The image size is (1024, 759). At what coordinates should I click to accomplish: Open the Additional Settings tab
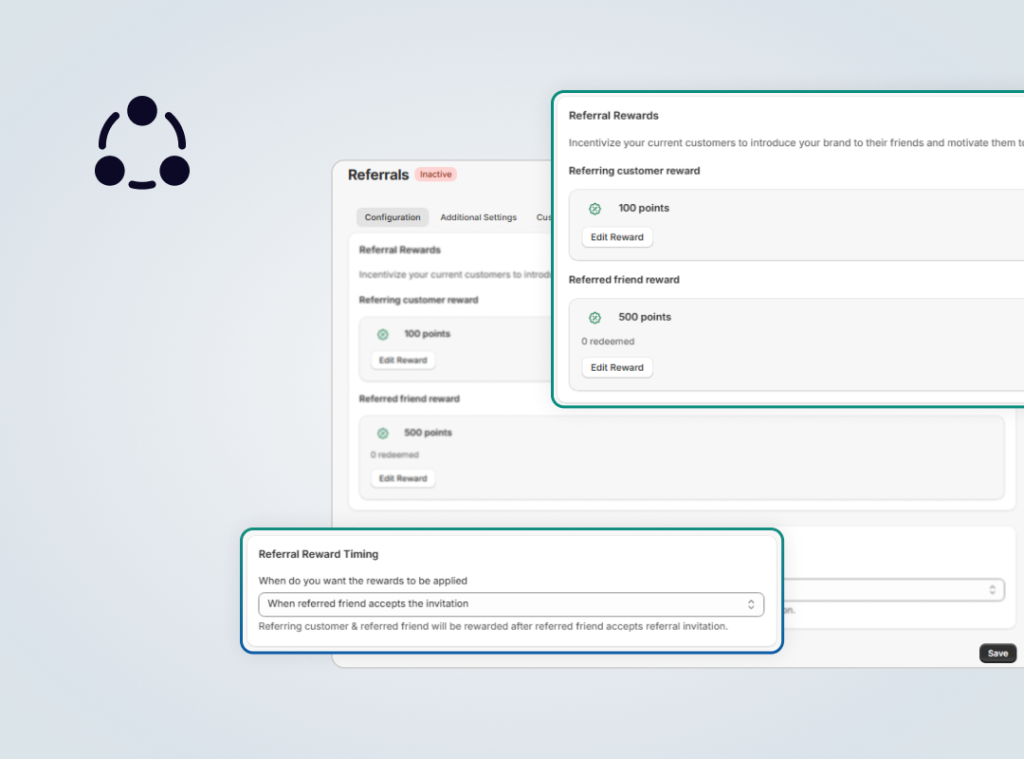click(x=478, y=217)
